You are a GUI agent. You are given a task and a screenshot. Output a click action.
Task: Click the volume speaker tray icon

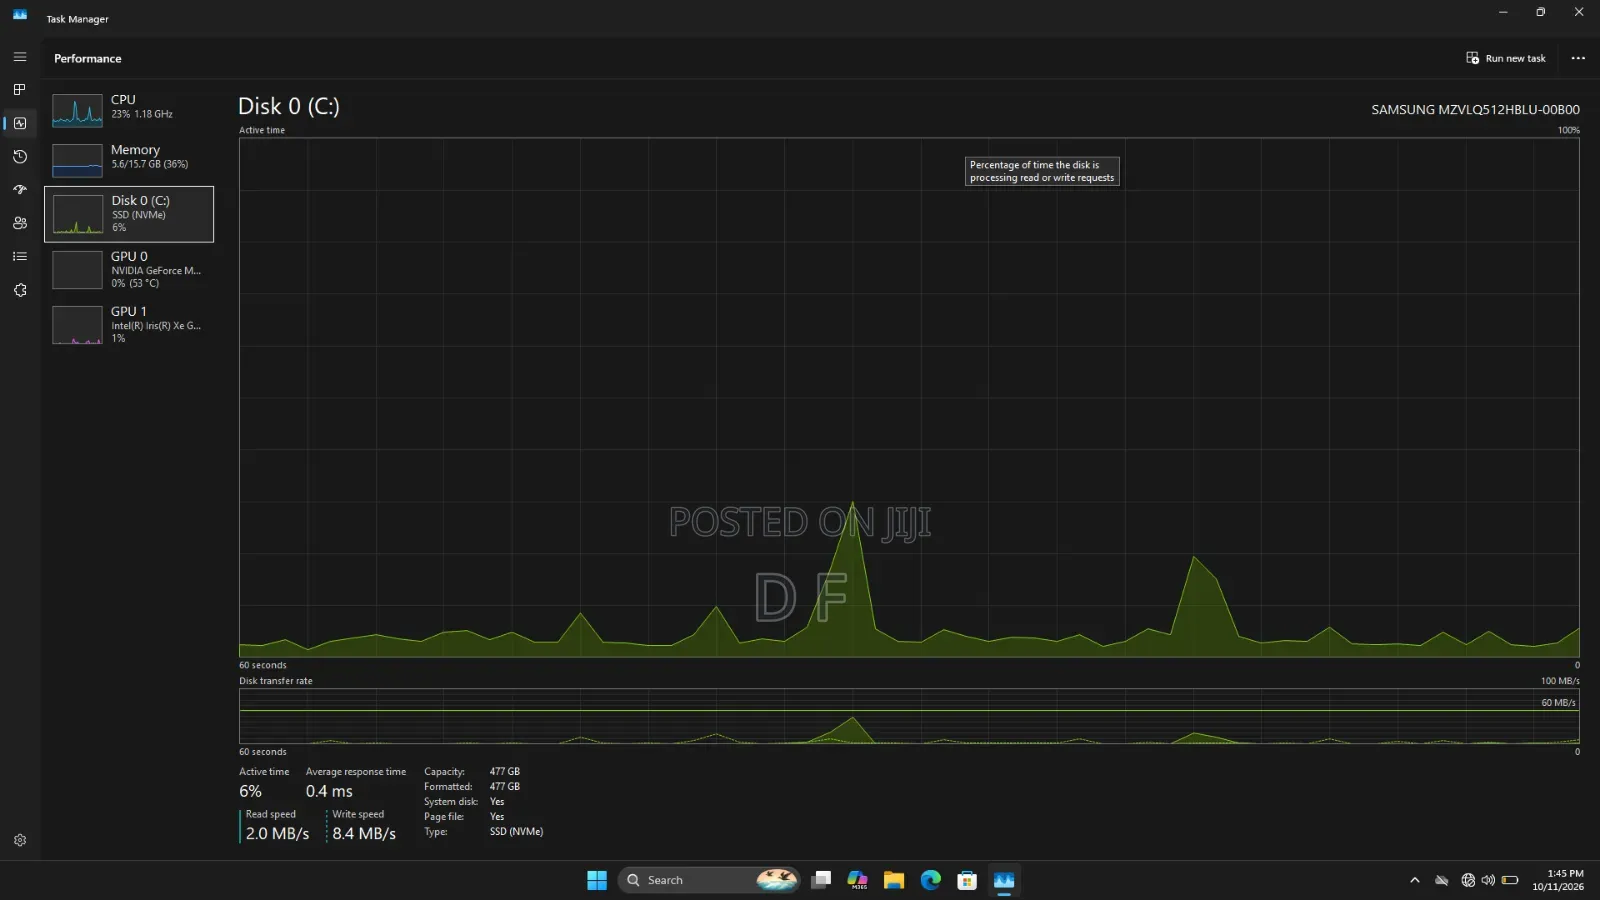(1488, 880)
